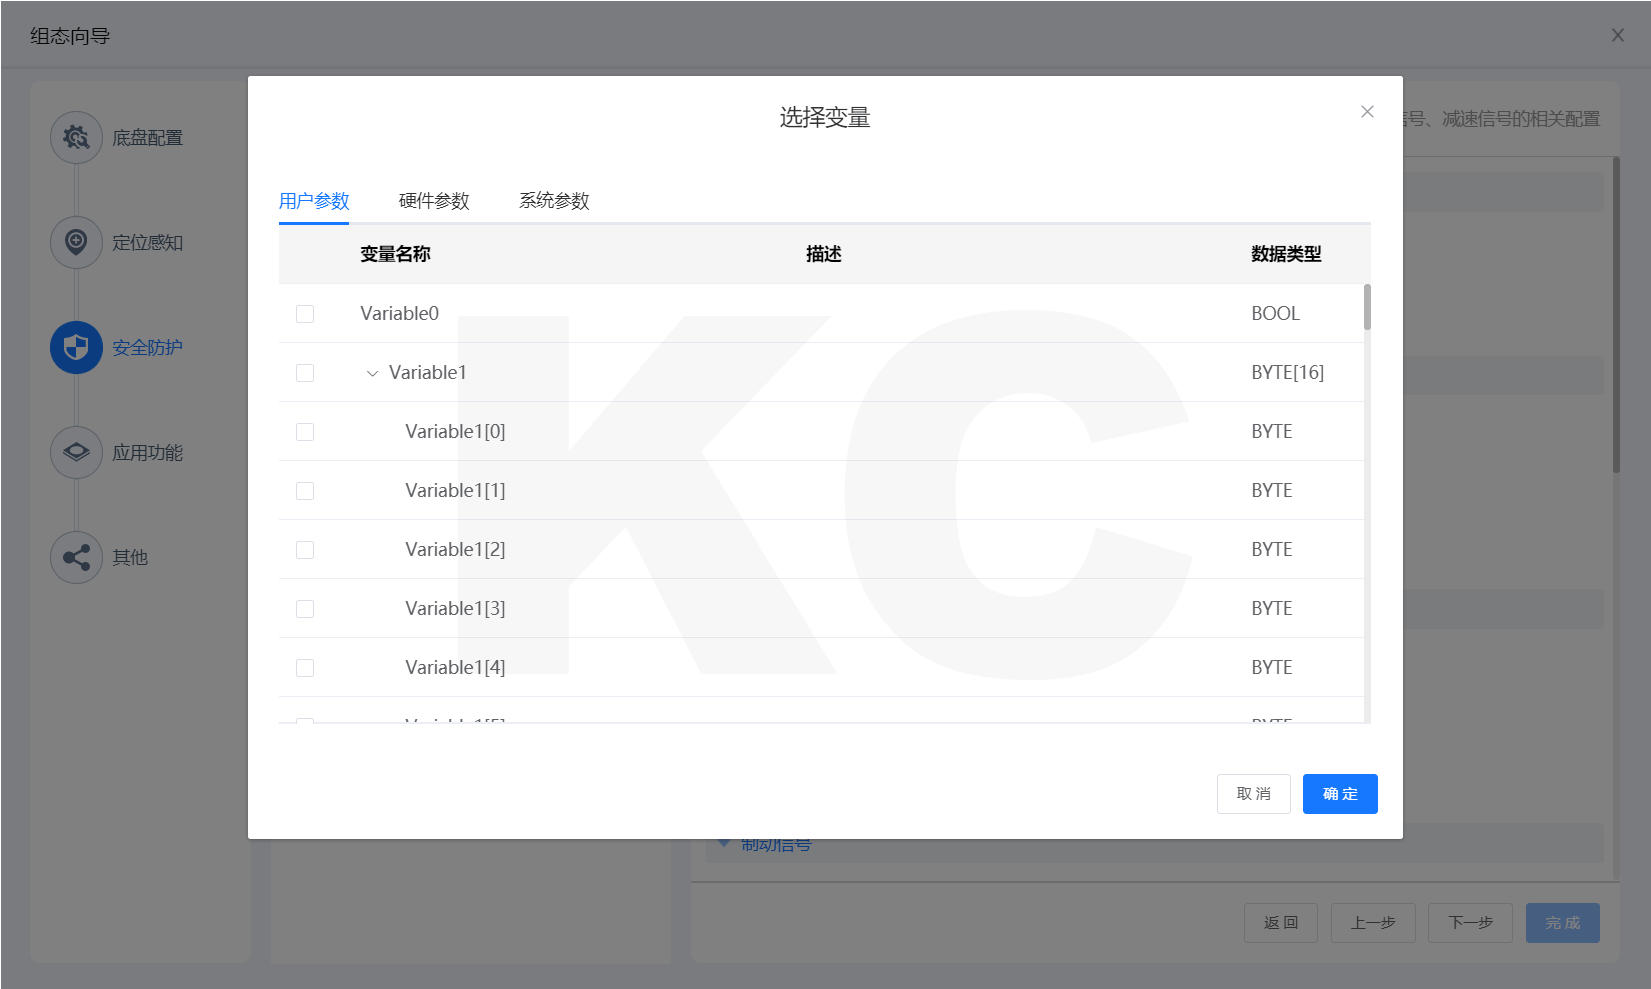Viewport: 1651px width, 989px height.
Task: Click the 安全防护 step label
Action: [147, 348]
